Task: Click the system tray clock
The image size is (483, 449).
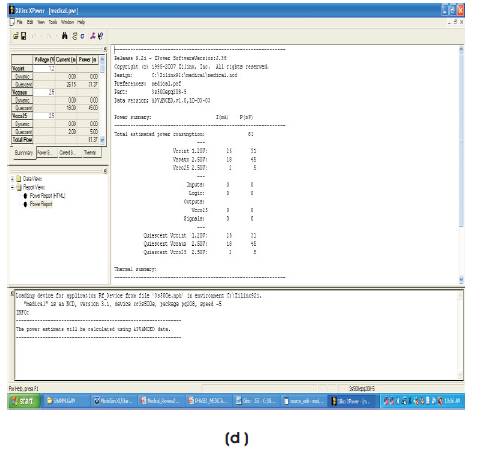Action: click(453, 401)
